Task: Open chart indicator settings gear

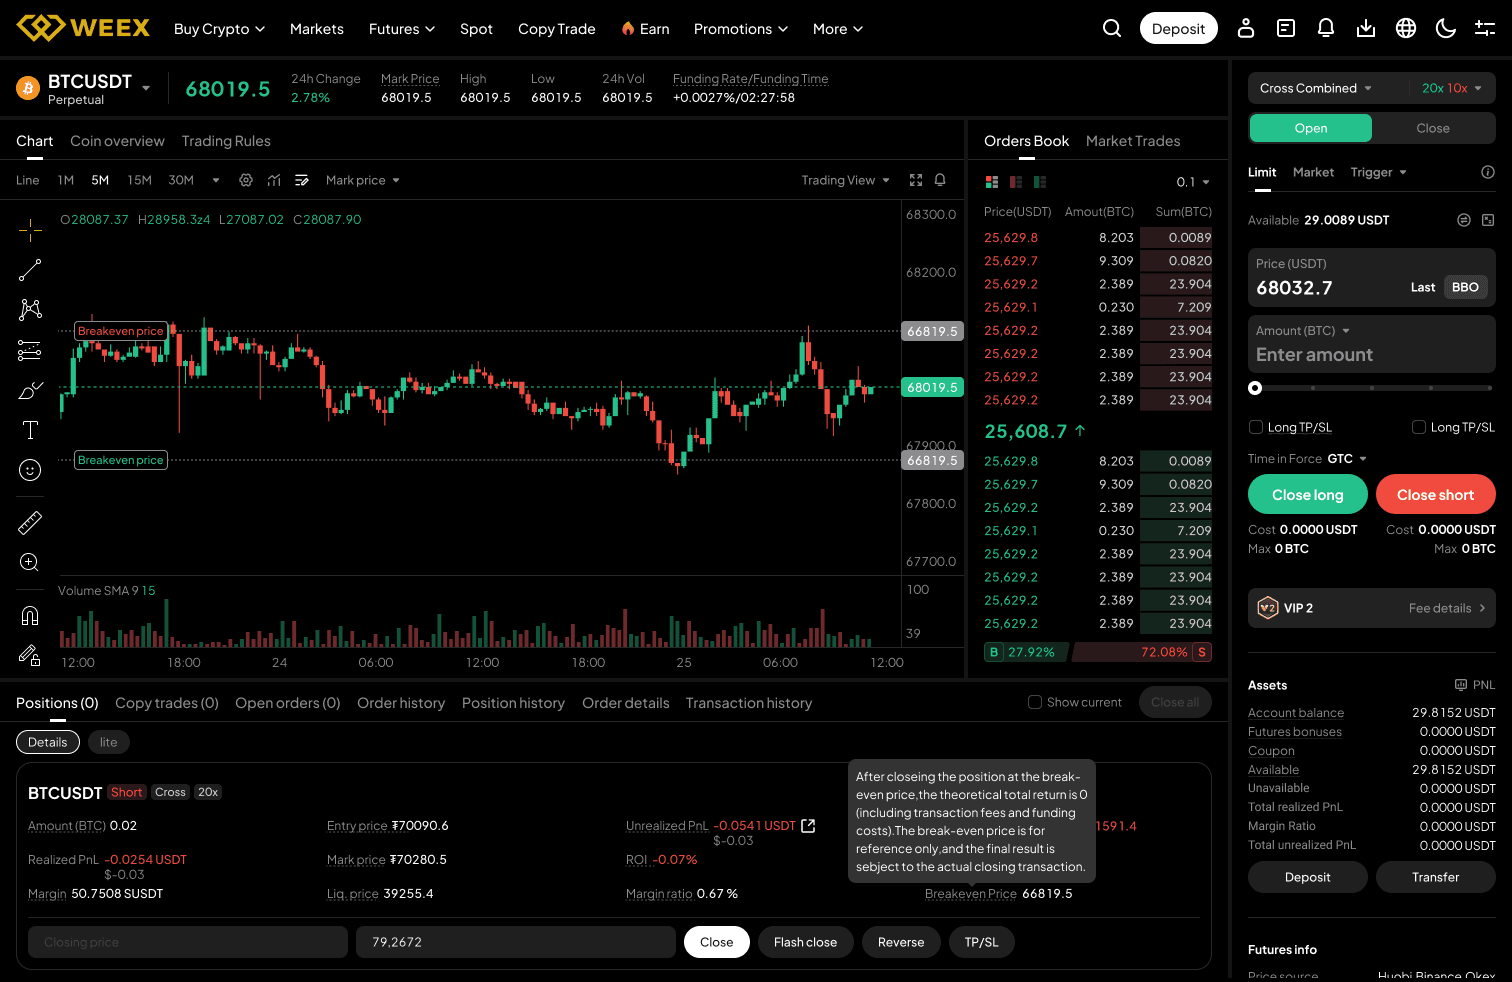Action: [246, 181]
